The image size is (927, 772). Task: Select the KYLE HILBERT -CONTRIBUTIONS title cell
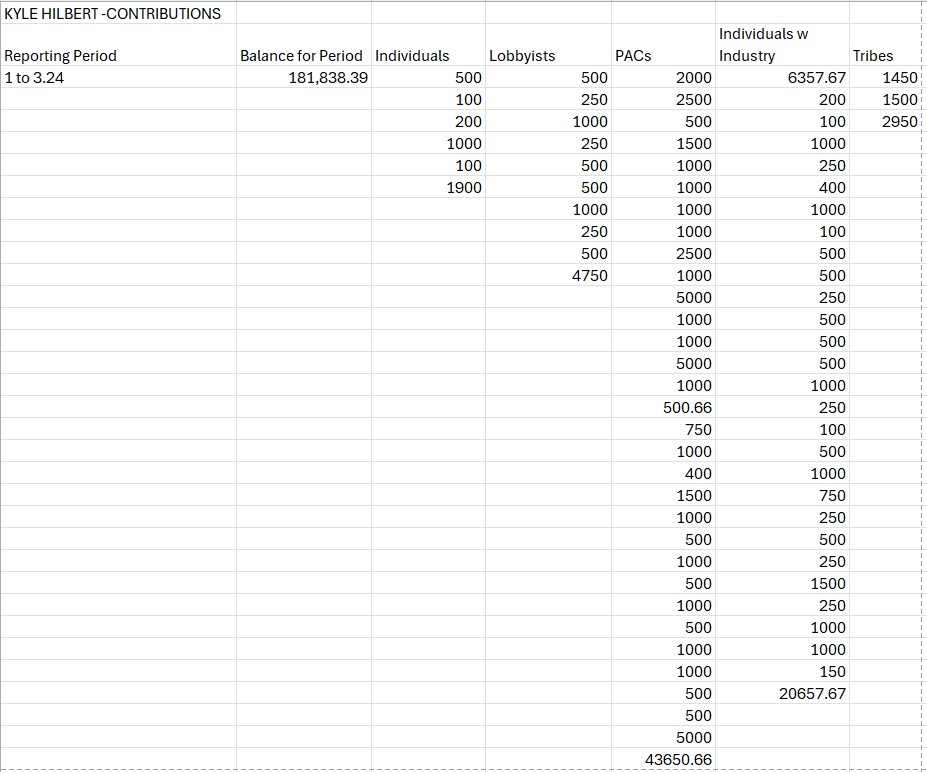113,13
